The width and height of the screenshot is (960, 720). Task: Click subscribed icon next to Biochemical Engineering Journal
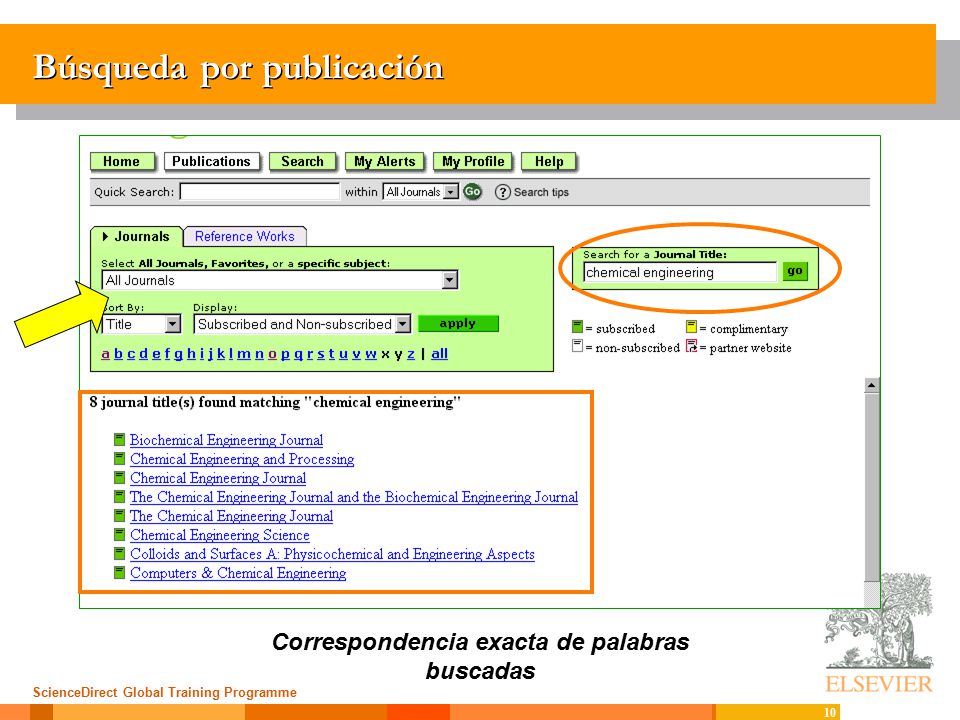click(119, 439)
